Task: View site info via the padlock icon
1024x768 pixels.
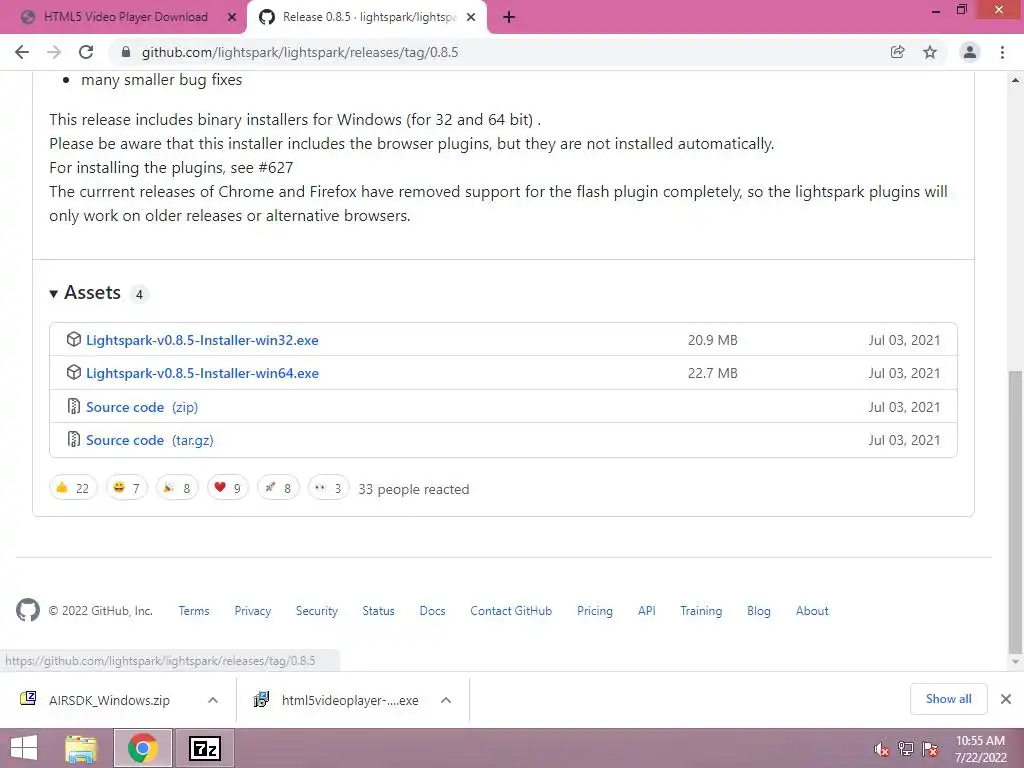Action: [126, 52]
